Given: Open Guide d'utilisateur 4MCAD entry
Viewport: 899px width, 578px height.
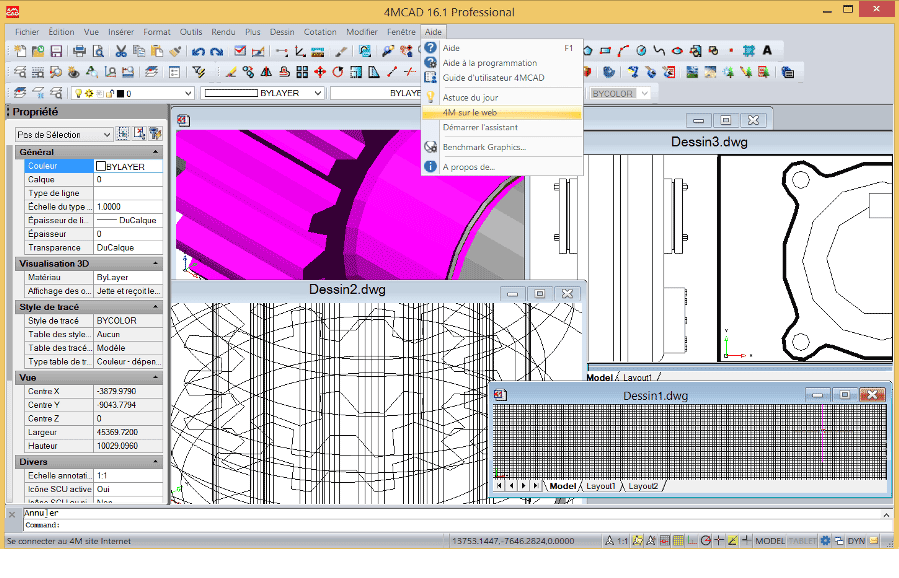Looking at the screenshot, I should [x=502, y=77].
